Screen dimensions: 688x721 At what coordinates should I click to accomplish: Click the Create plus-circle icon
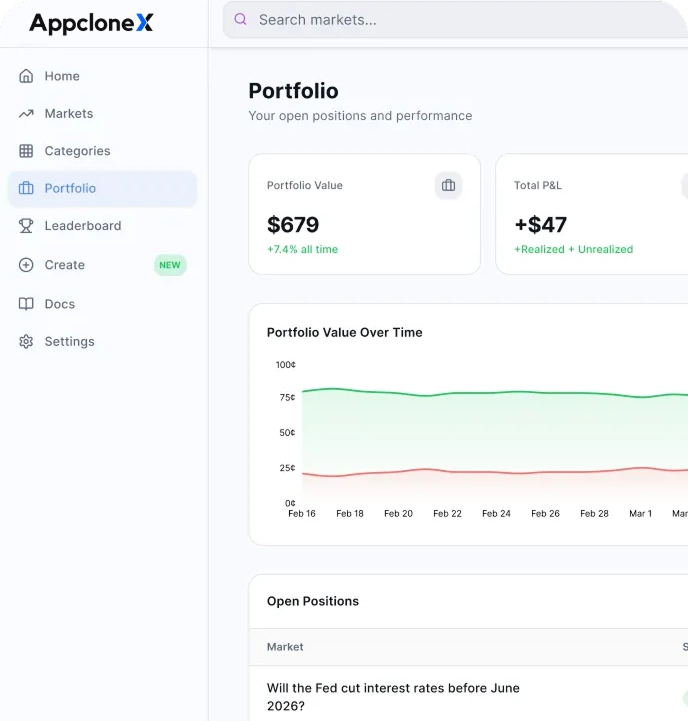click(26, 265)
